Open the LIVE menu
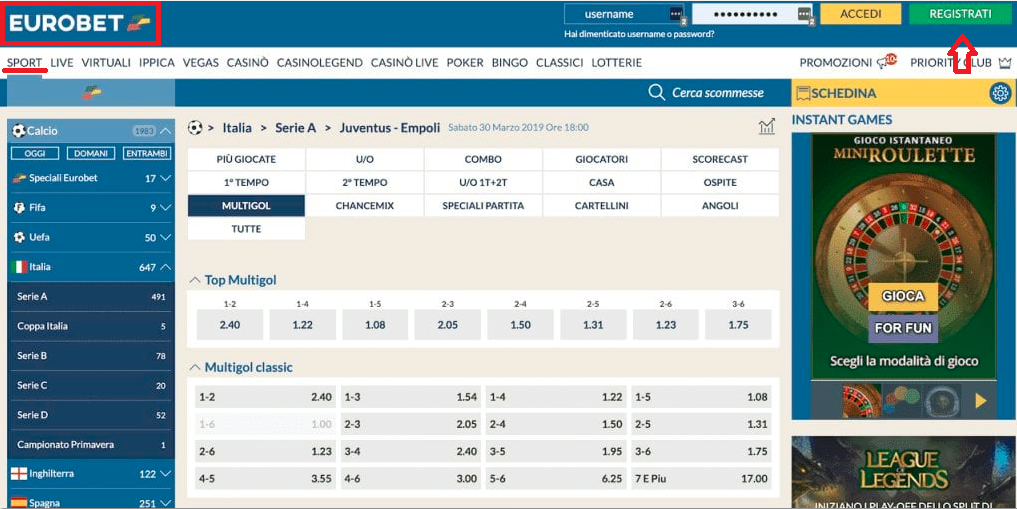The image size is (1017, 509). (x=62, y=63)
